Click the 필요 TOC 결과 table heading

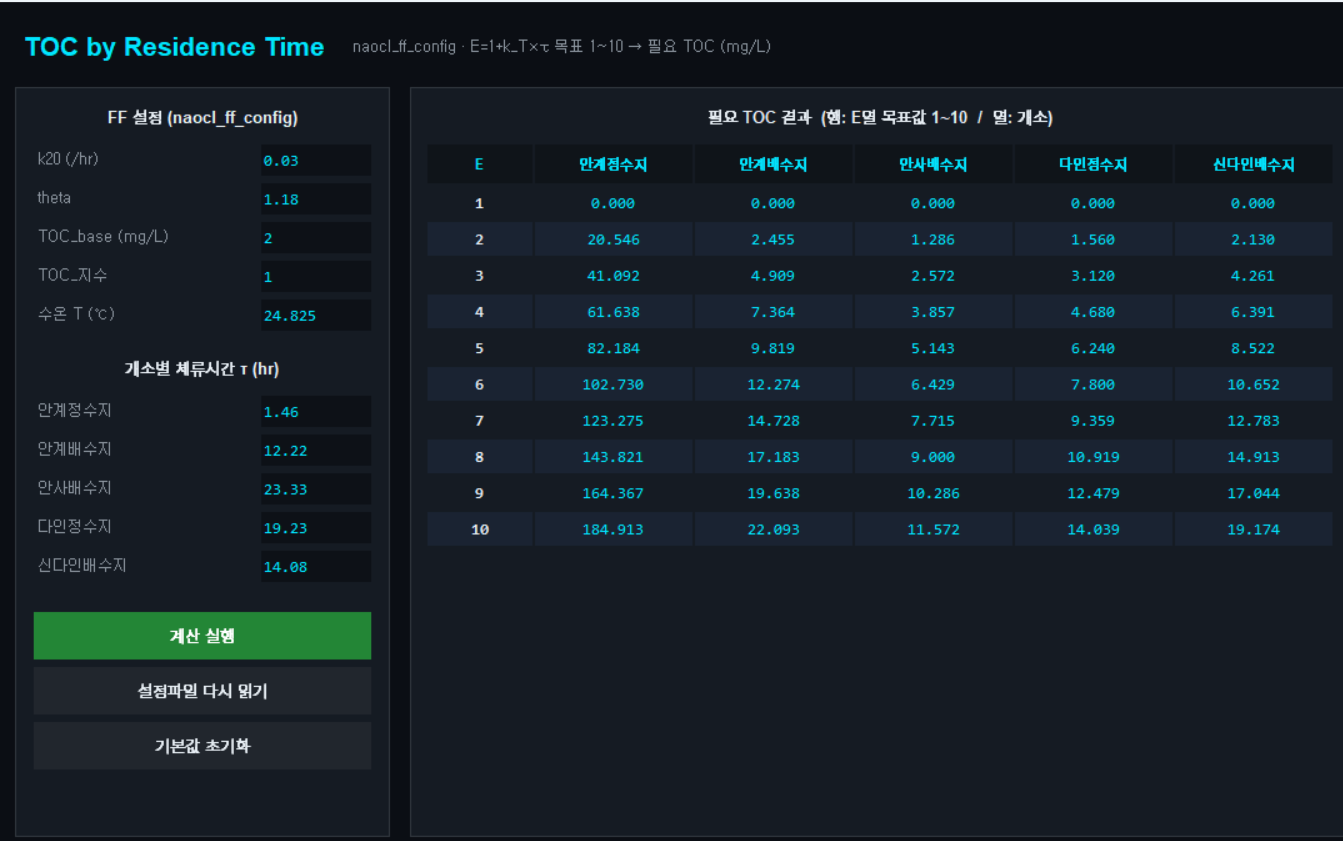pyautogui.click(x=880, y=118)
